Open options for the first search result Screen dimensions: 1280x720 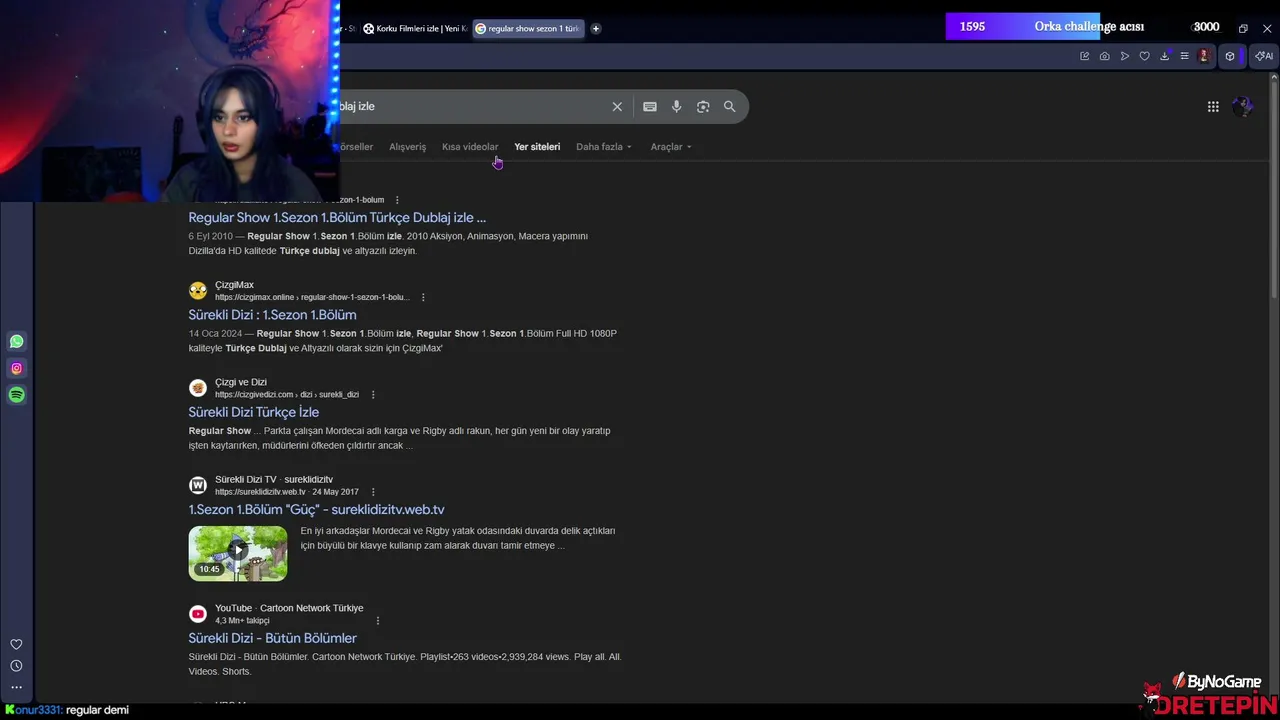click(397, 200)
